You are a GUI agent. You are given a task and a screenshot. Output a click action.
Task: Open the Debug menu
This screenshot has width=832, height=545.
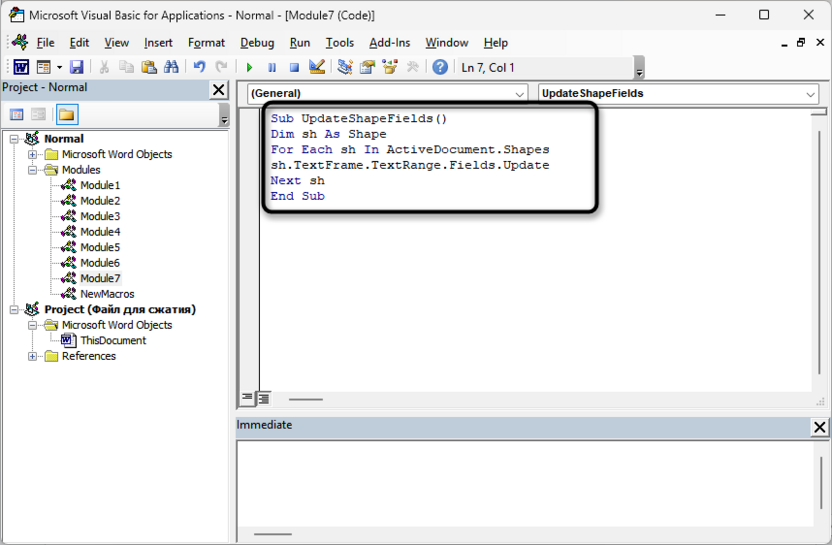(257, 43)
